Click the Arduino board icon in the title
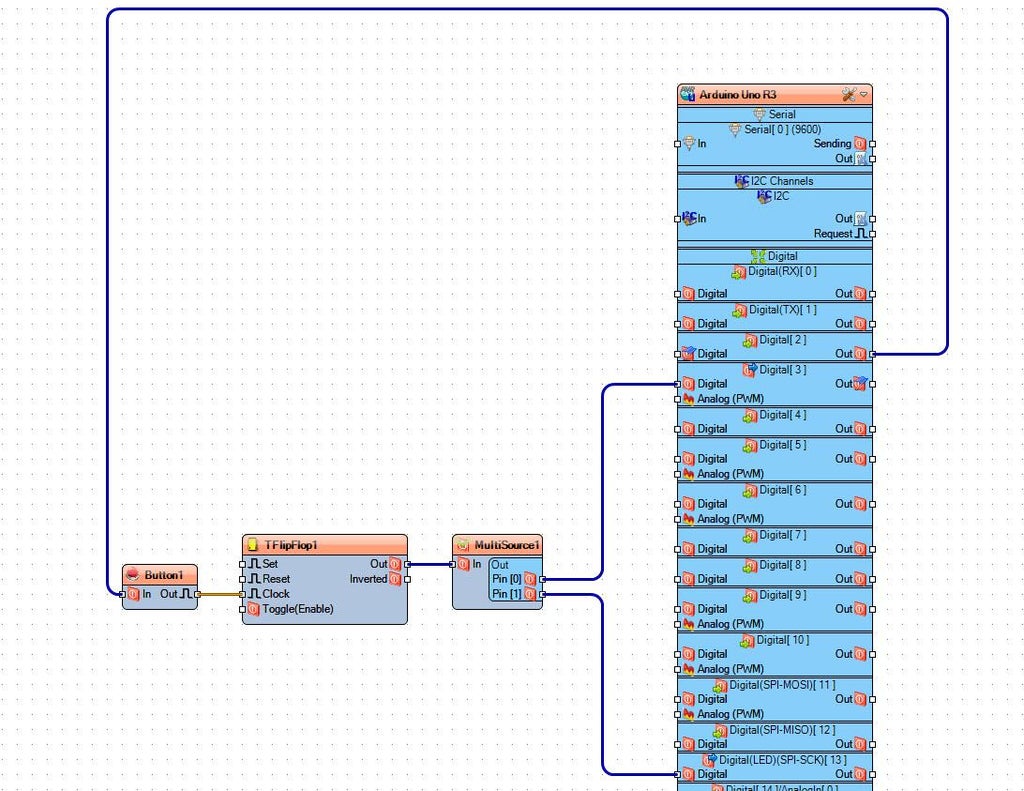This screenshot has height=791, width=1024. point(687,95)
